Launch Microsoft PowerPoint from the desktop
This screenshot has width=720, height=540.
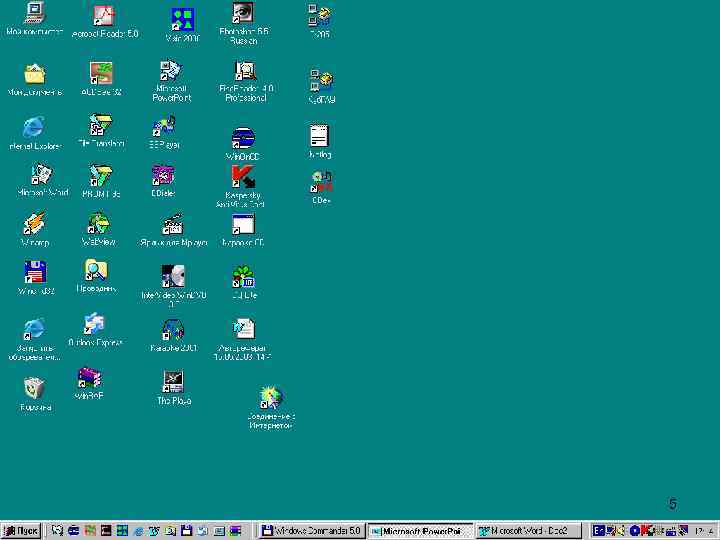(x=171, y=72)
